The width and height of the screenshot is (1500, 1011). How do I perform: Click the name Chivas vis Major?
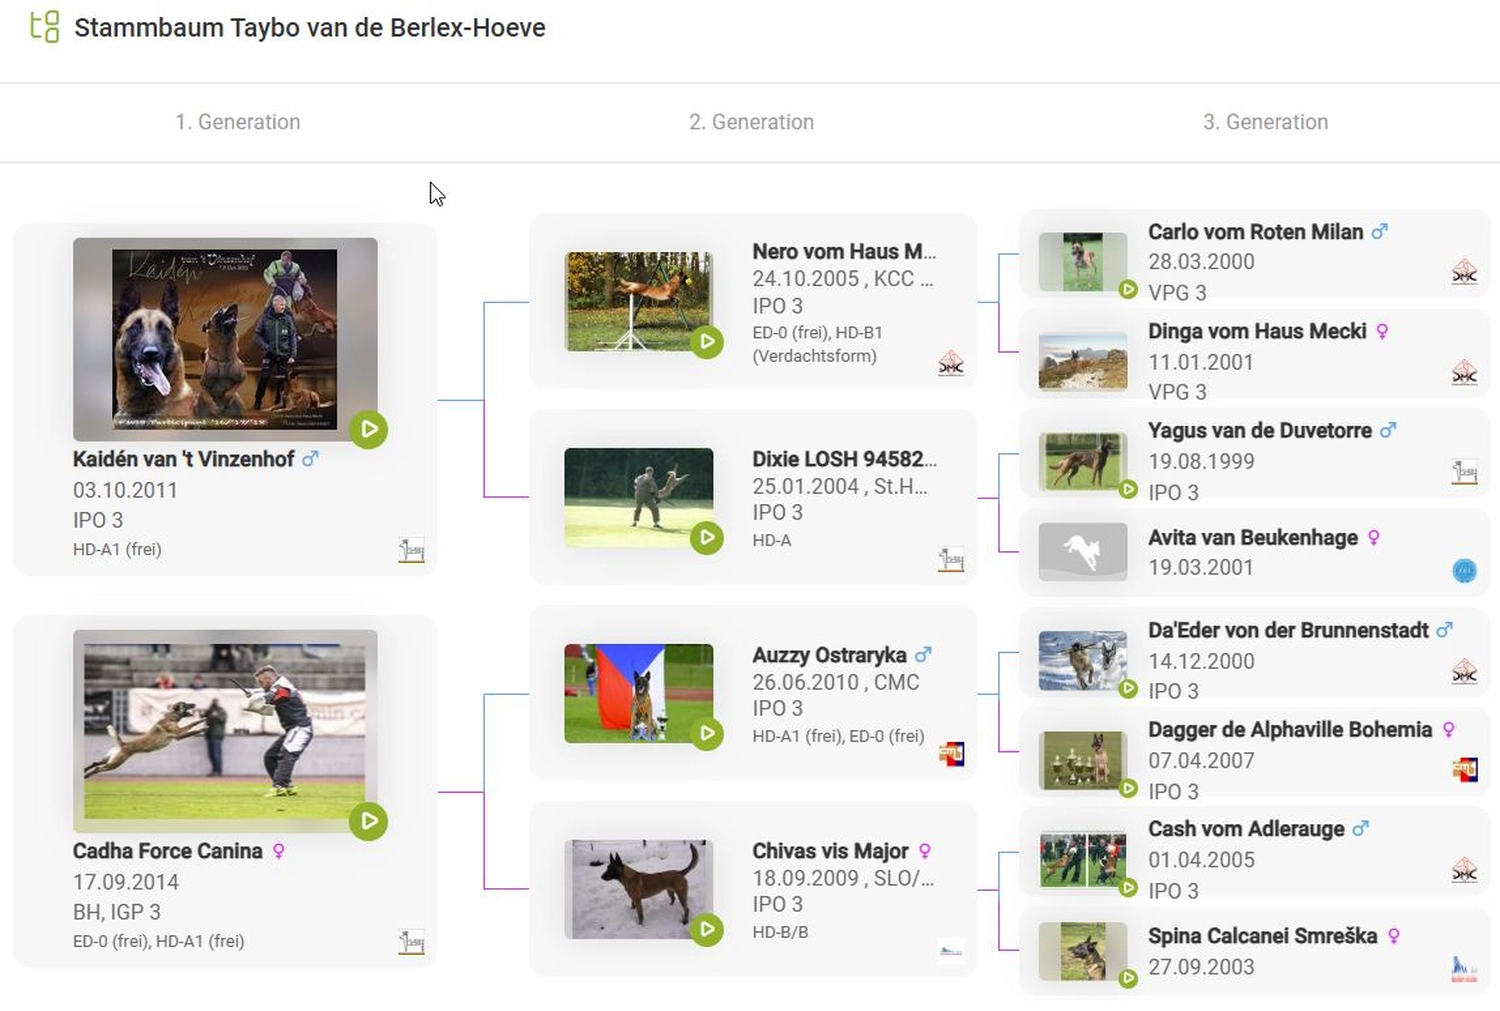coord(831,850)
